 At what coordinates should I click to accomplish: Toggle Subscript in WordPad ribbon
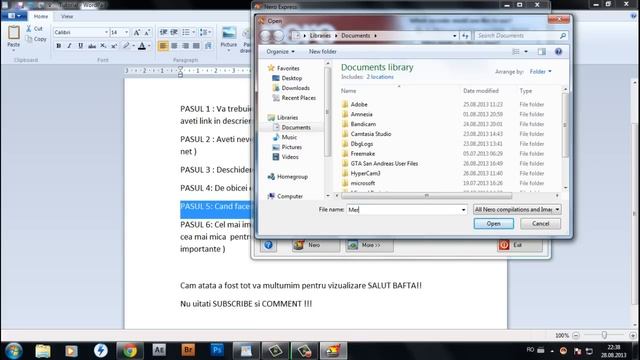coord(103,46)
